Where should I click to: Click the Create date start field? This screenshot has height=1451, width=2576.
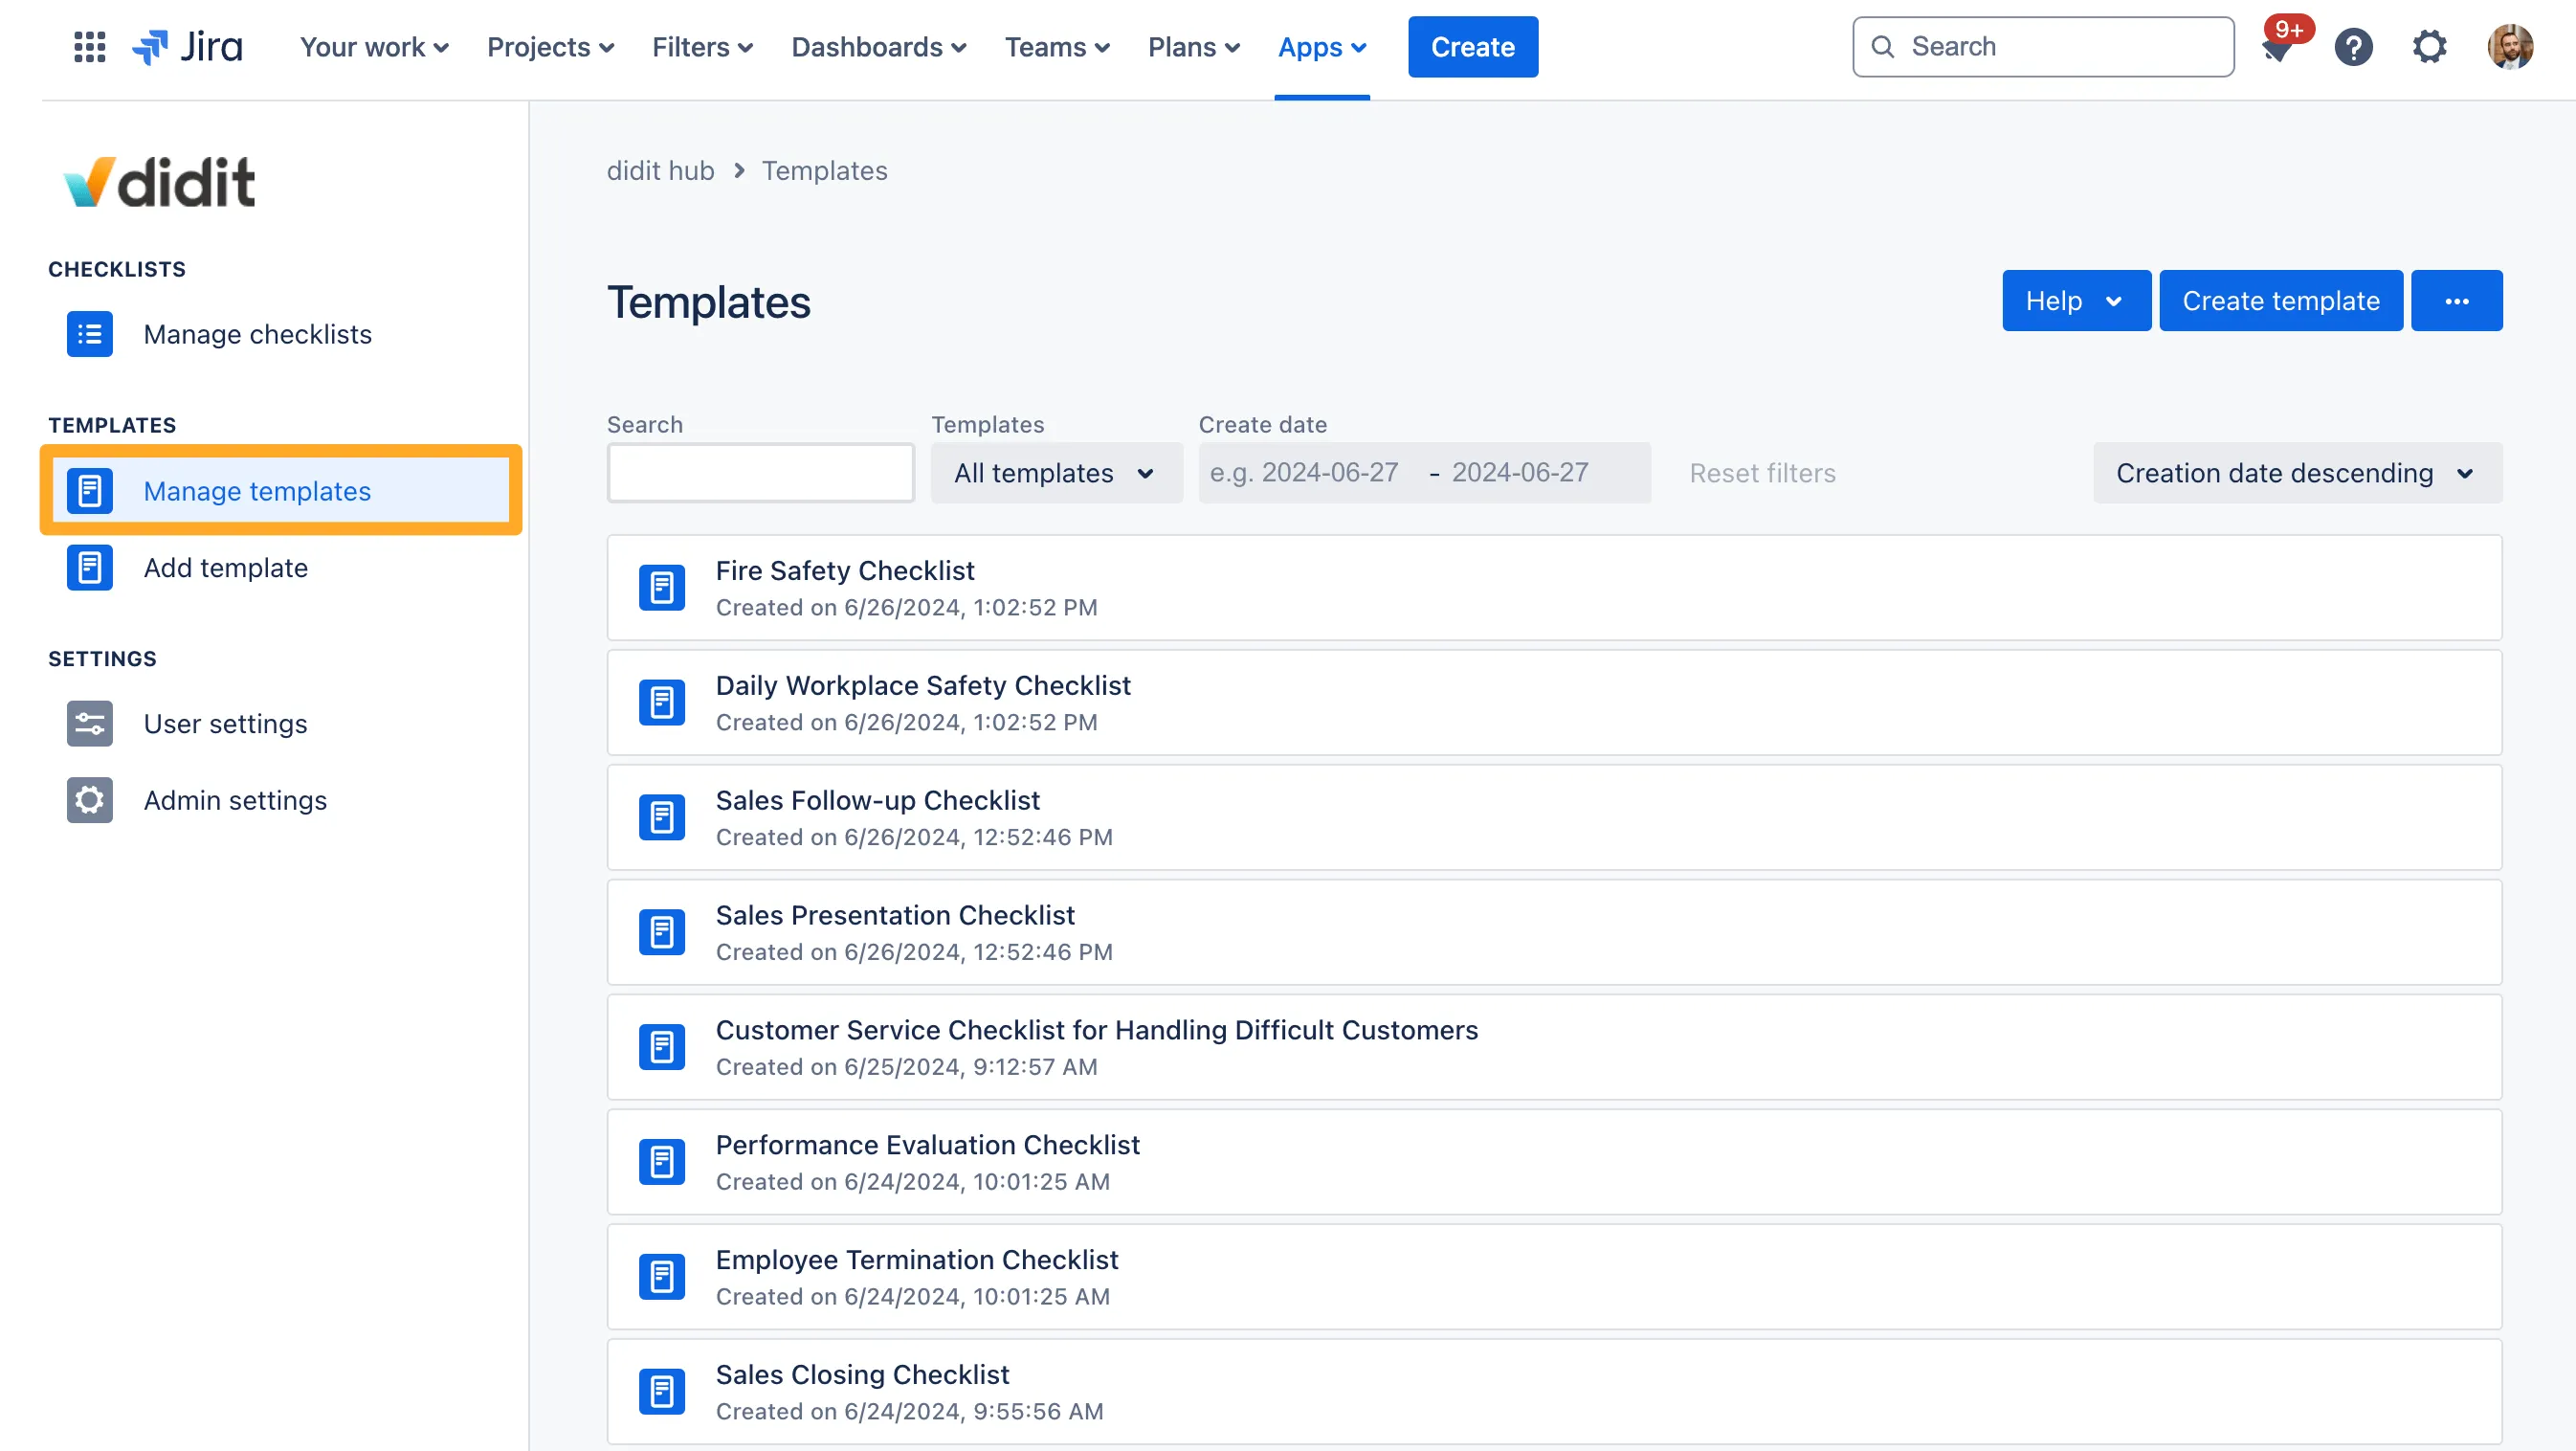click(1303, 473)
